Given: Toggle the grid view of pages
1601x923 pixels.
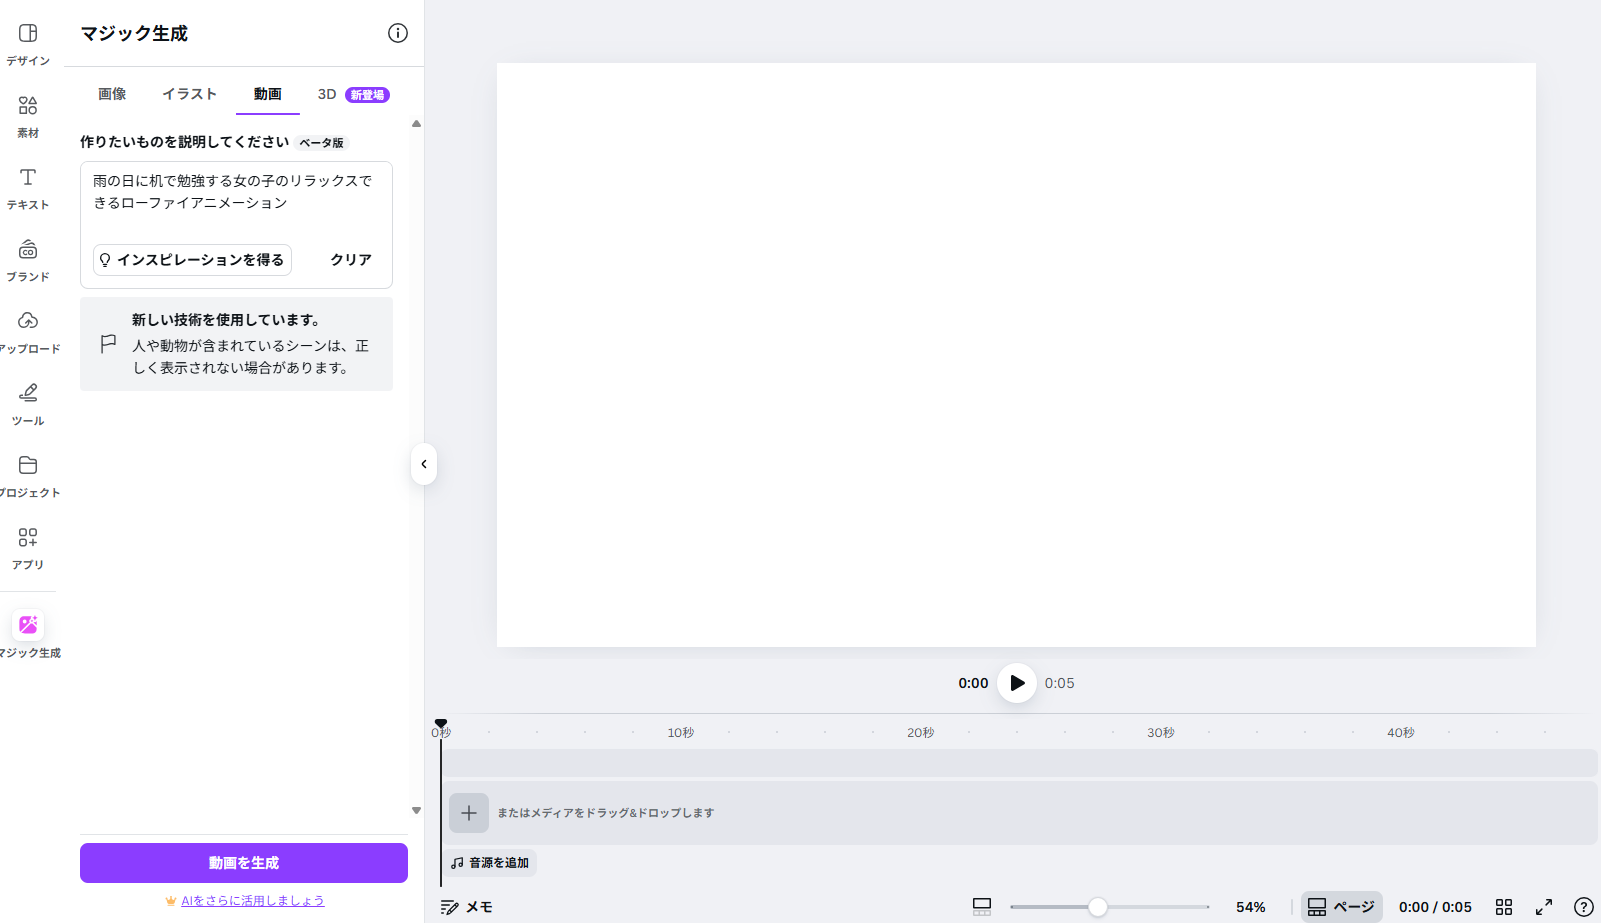Looking at the screenshot, I should click(x=1504, y=907).
